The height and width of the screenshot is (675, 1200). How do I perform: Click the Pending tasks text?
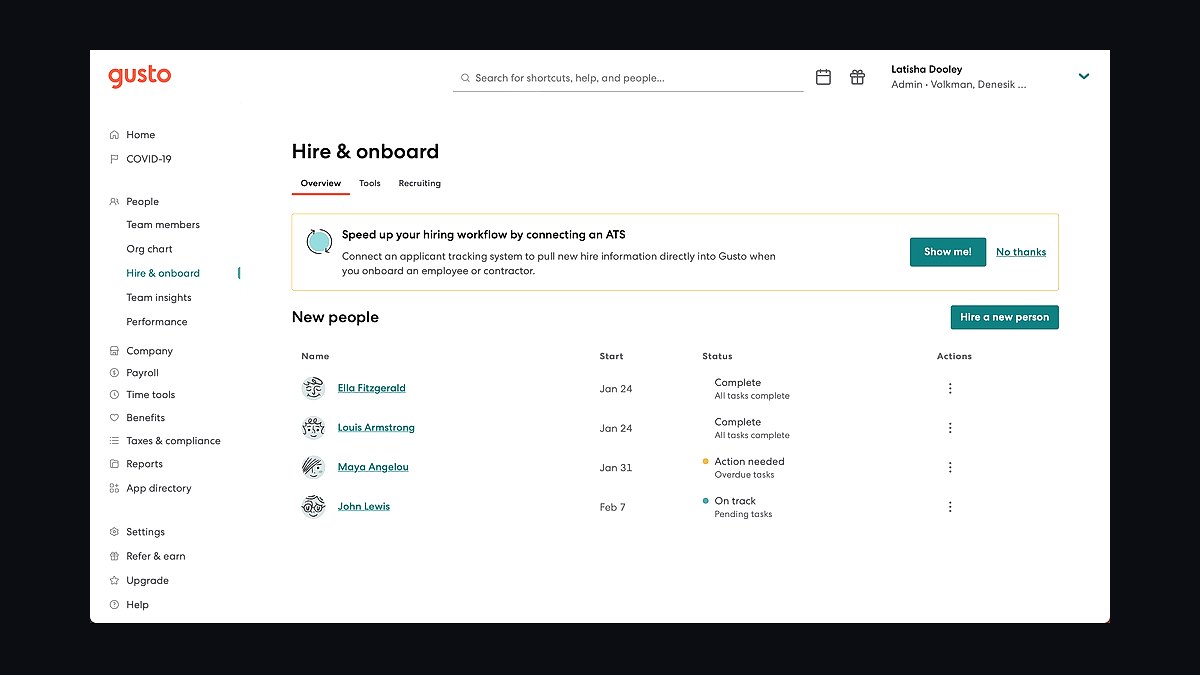coord(743,514)
